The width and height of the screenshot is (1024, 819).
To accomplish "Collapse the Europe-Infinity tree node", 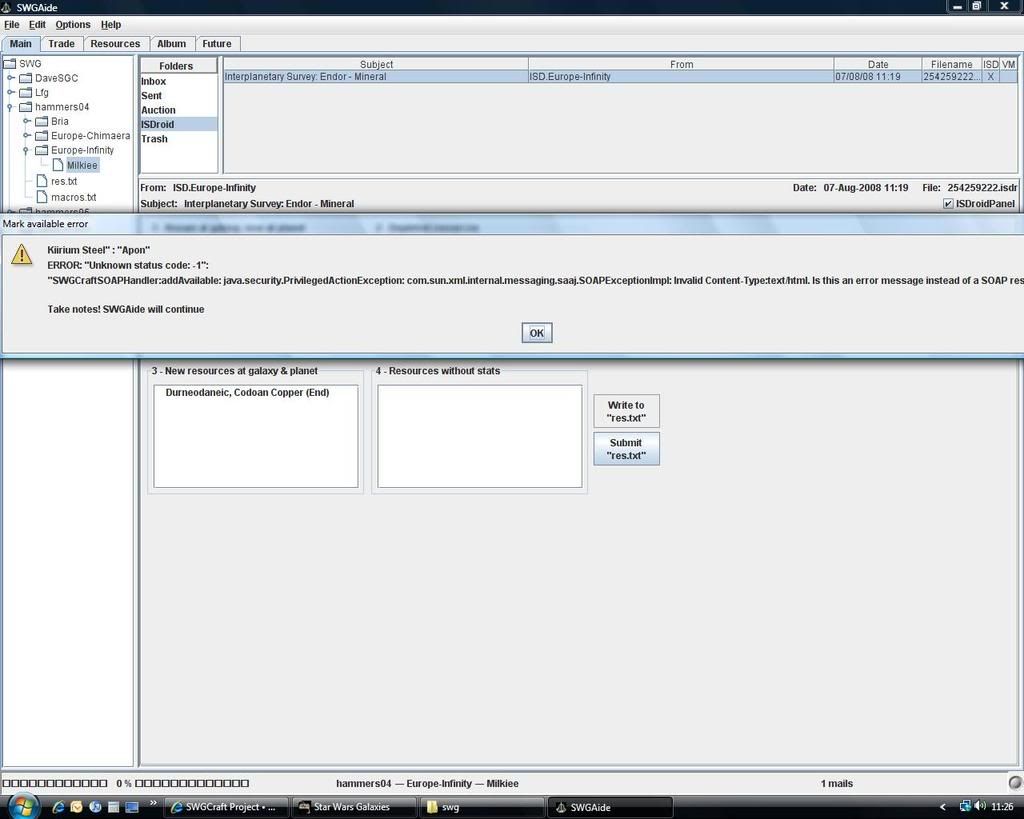I will 25,150.
